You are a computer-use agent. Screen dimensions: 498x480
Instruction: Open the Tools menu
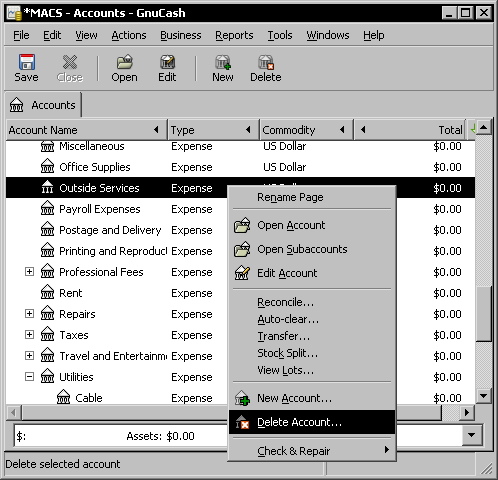coord(280,35)
